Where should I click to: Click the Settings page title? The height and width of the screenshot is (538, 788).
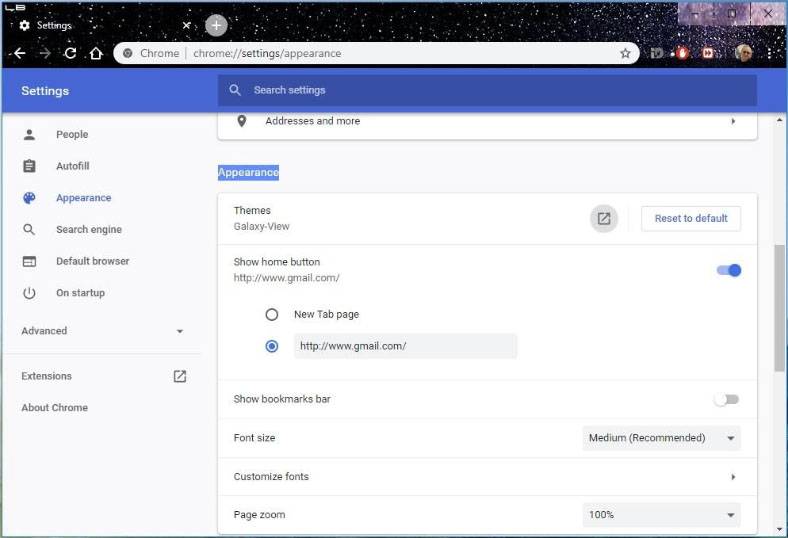[x=45, y=91]
